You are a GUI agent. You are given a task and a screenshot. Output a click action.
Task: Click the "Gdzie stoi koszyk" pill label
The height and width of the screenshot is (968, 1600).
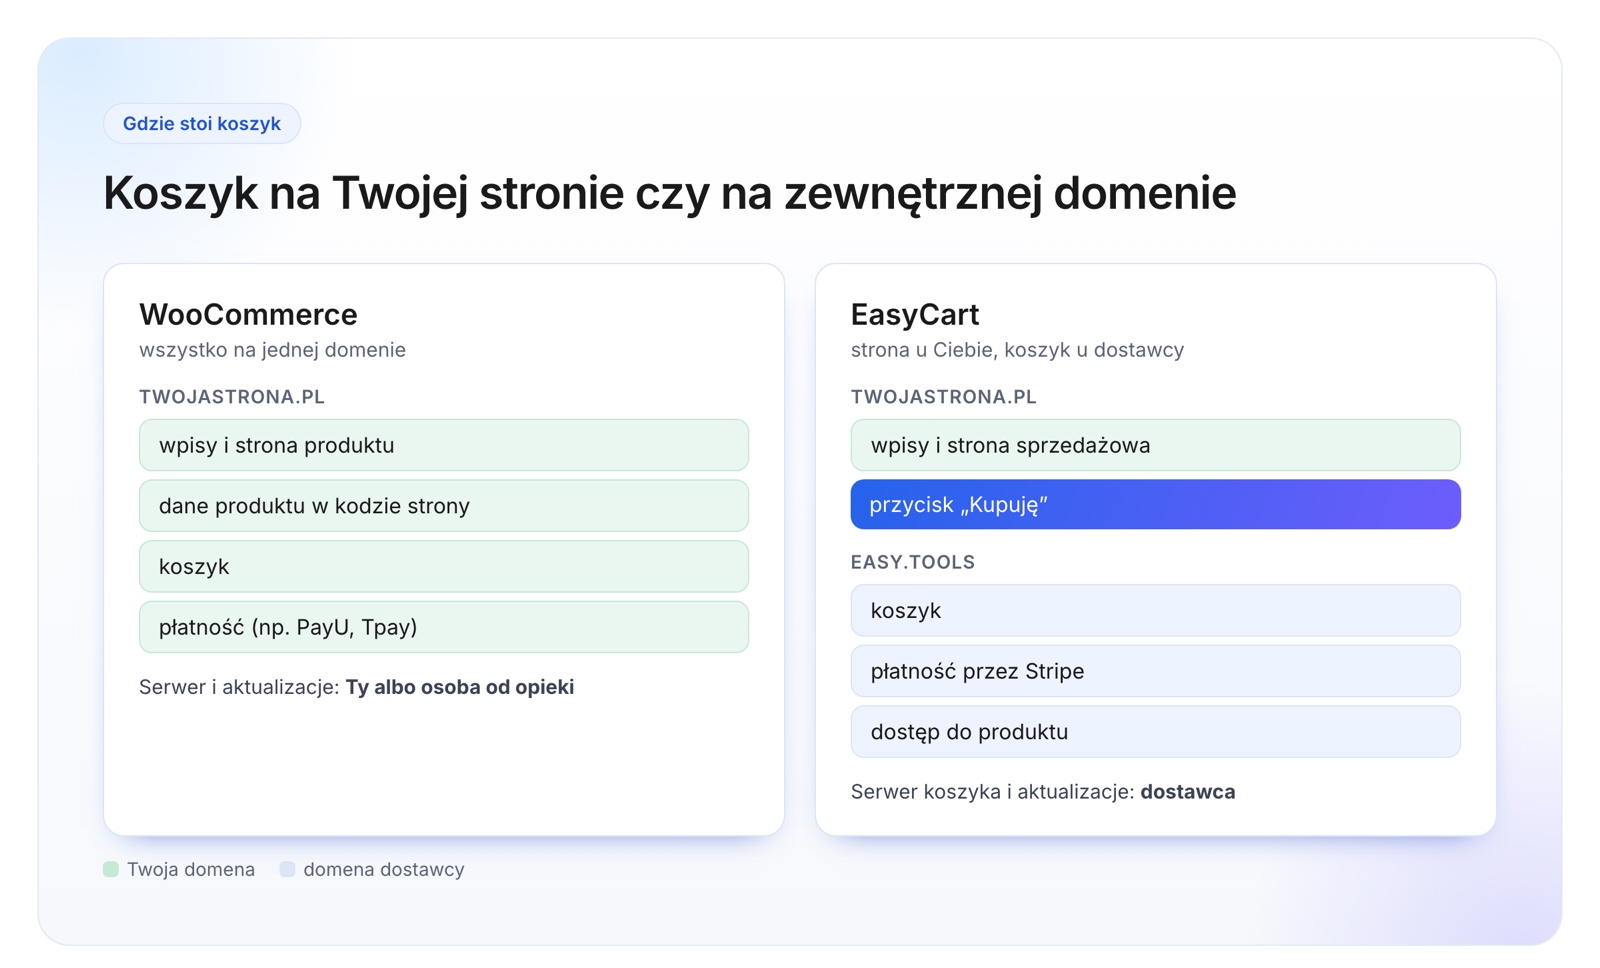202,124
